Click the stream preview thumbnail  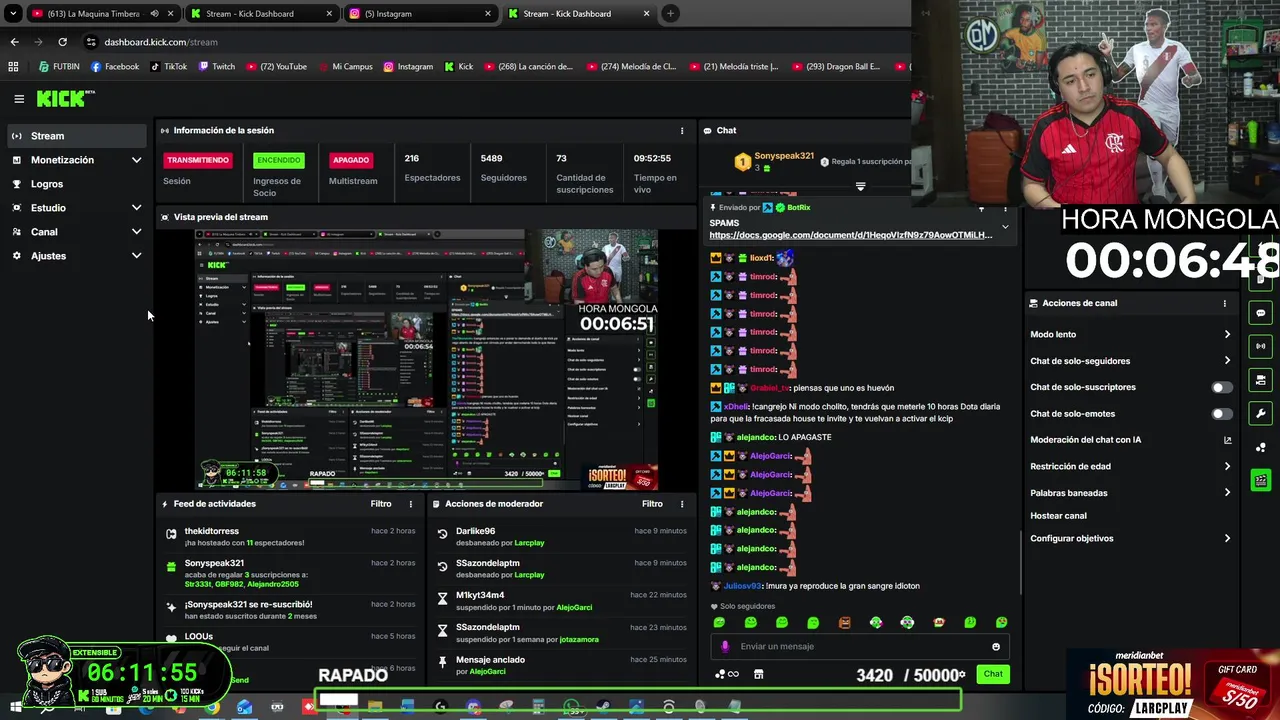click(x=426, y=360)
